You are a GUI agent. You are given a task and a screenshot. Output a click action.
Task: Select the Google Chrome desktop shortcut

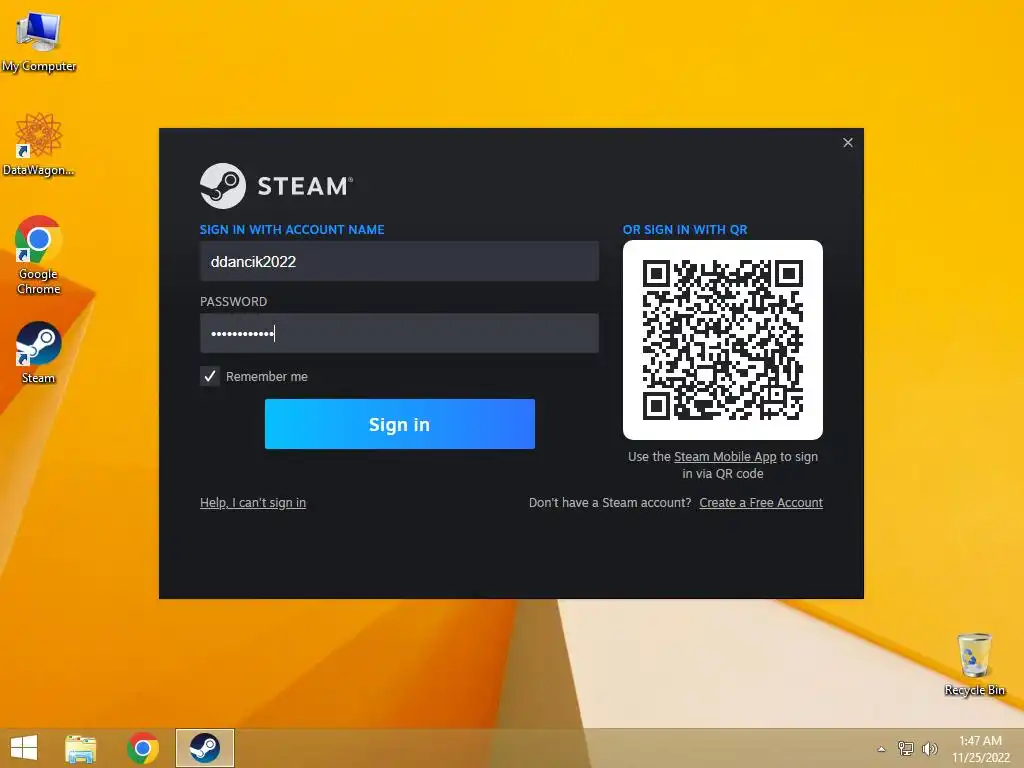(x=39, y=255)
